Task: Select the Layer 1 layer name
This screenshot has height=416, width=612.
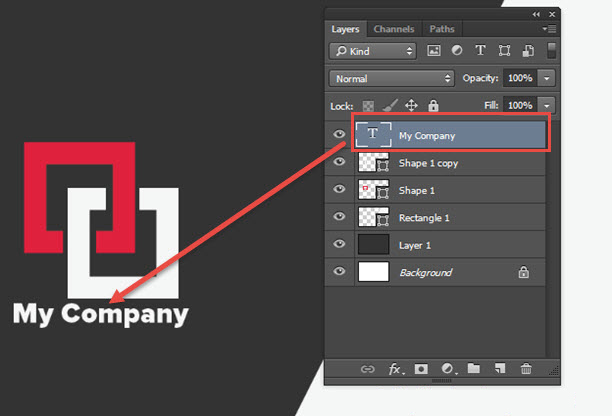Action: coord(415,245)
